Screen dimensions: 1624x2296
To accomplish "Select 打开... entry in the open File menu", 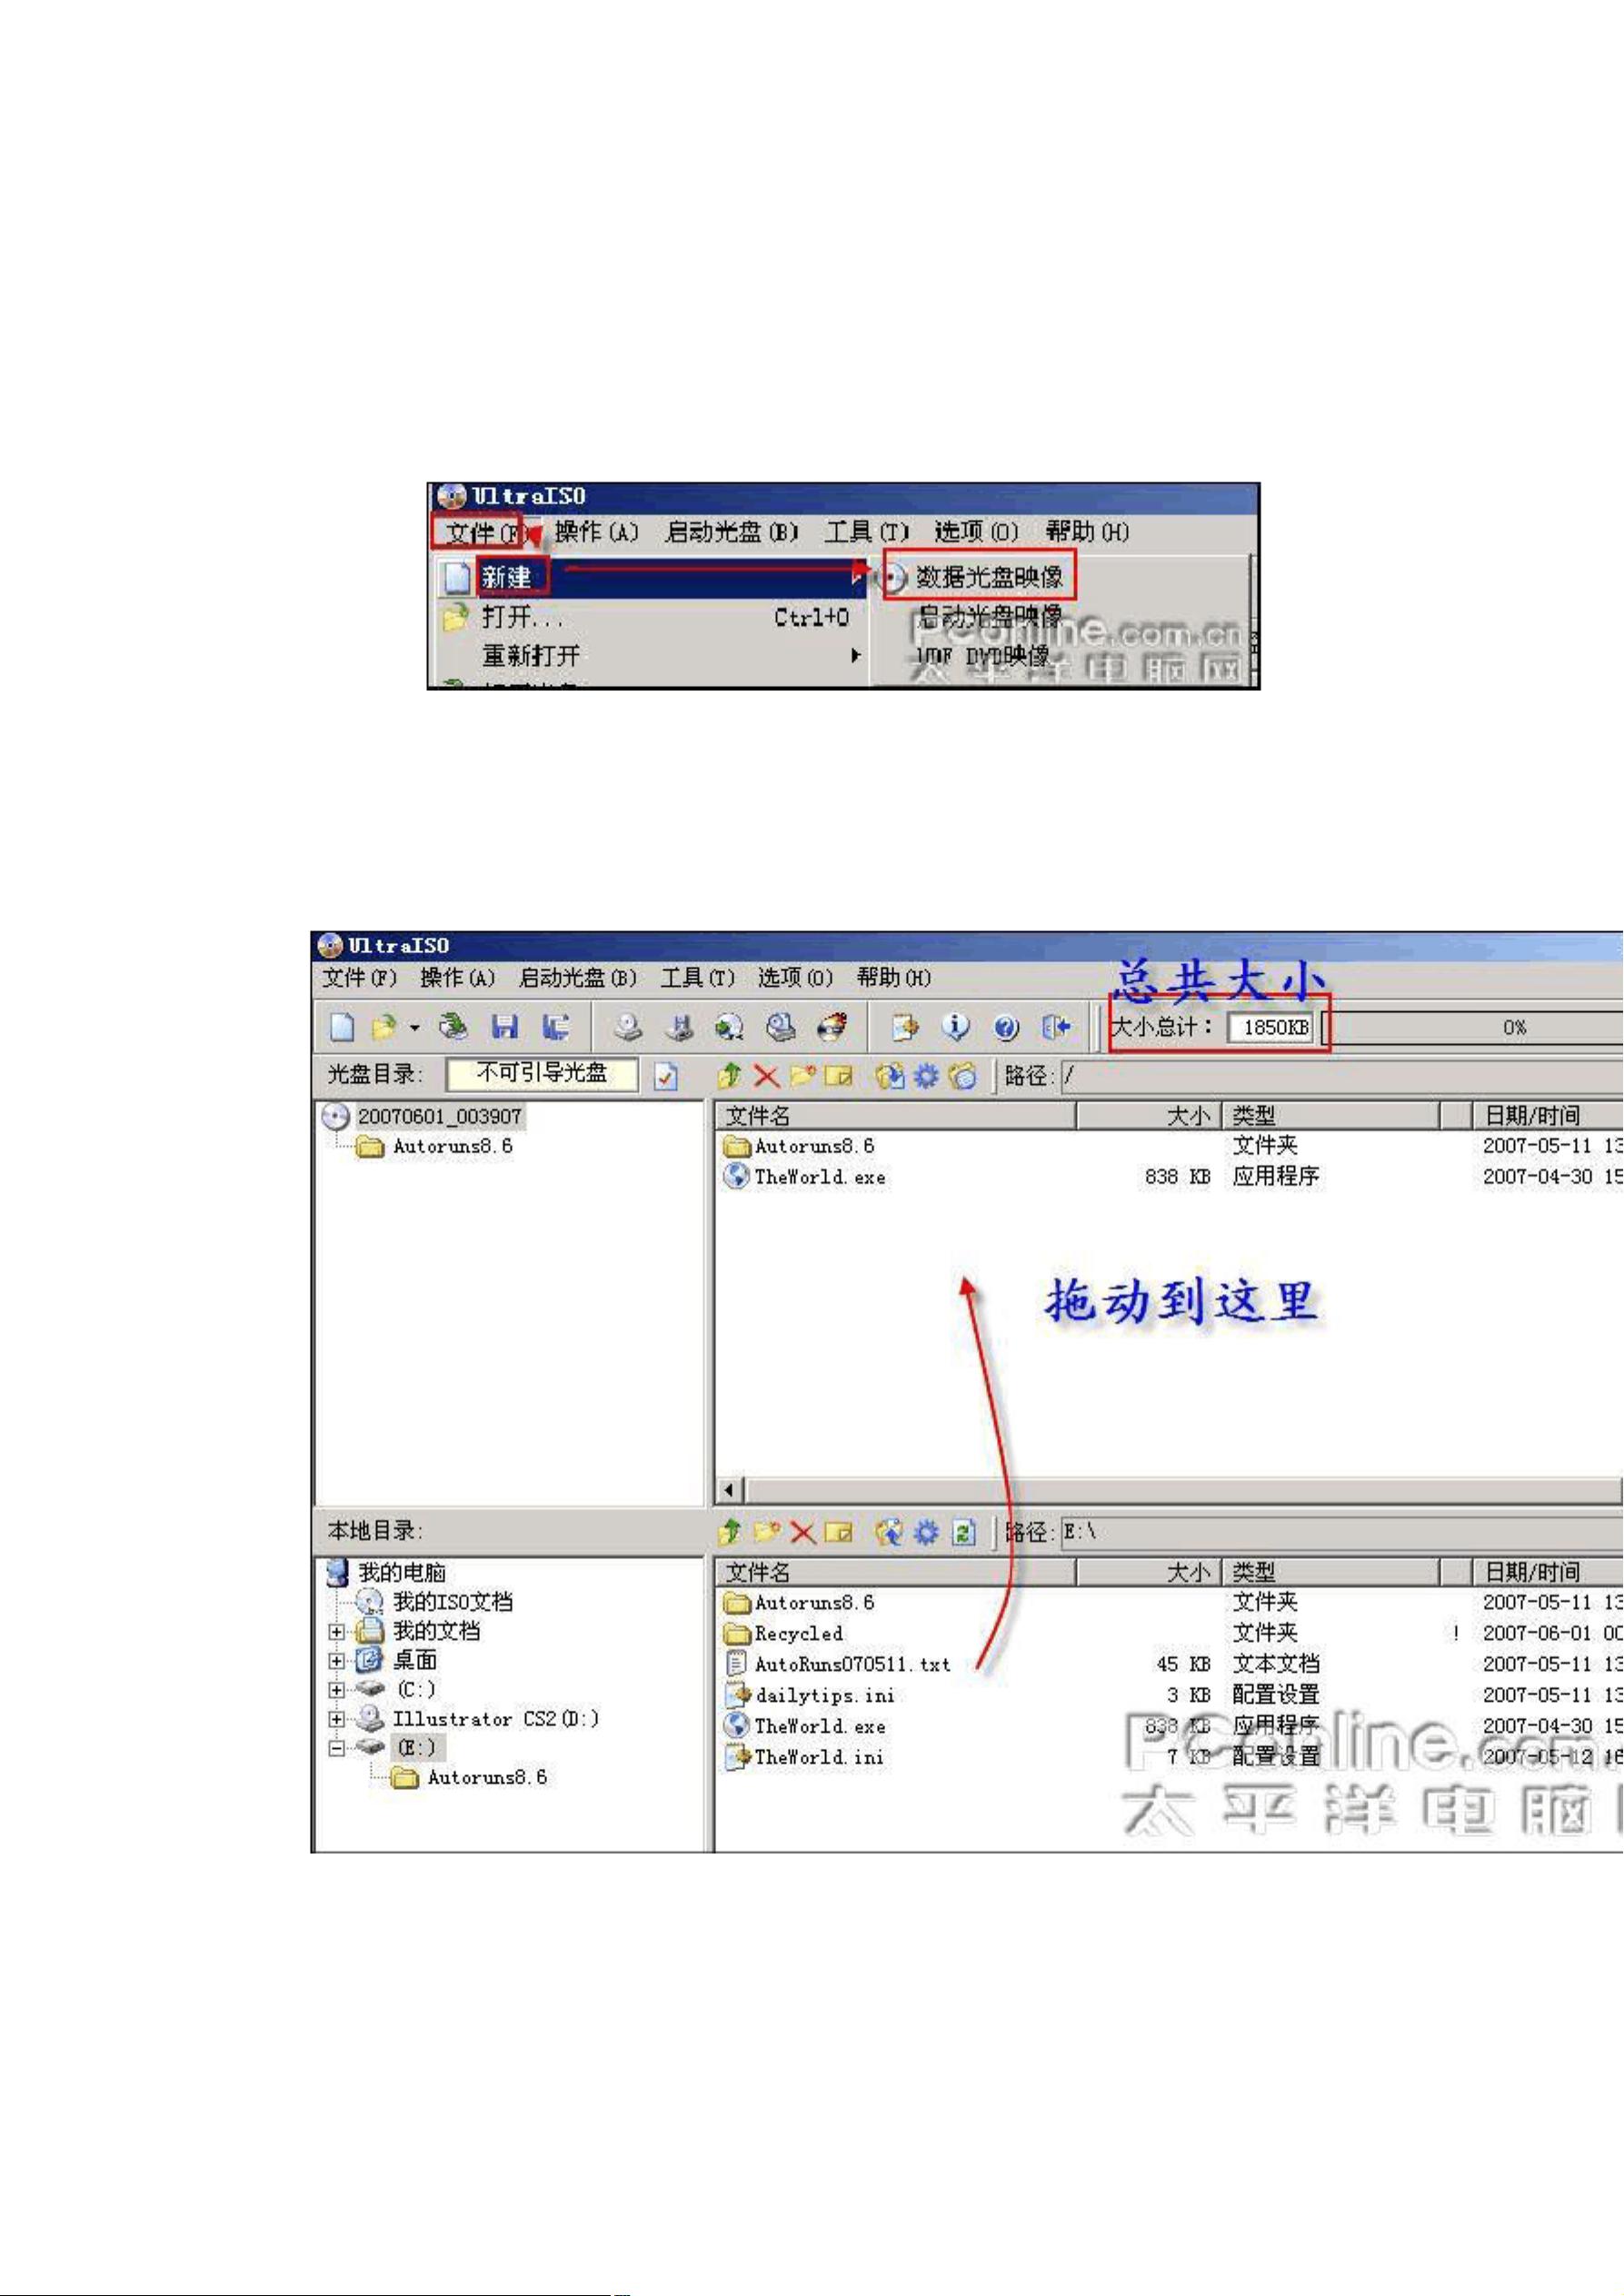I will 524,617.
